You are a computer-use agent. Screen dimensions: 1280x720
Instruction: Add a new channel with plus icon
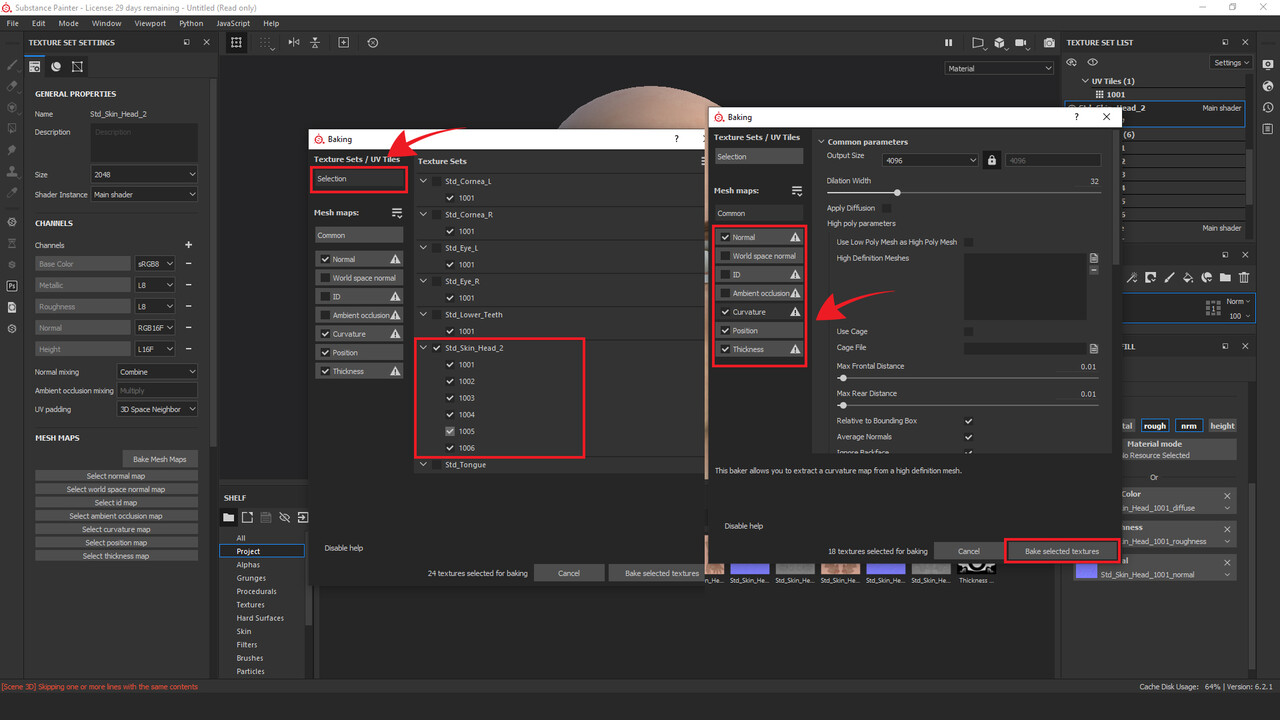(x=188, y=245)
